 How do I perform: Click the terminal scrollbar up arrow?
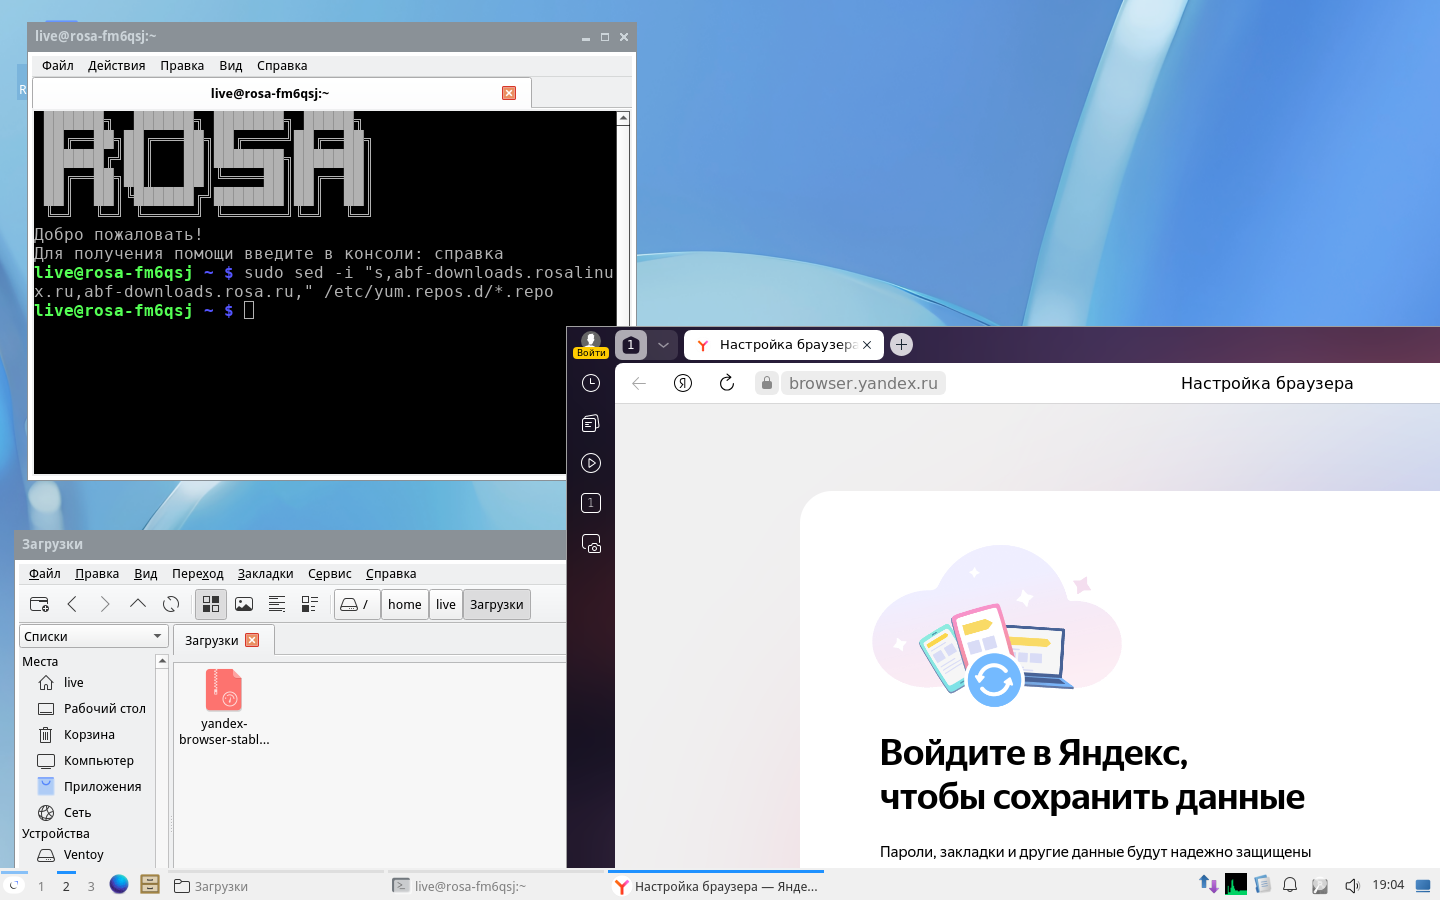pos(623,118)
